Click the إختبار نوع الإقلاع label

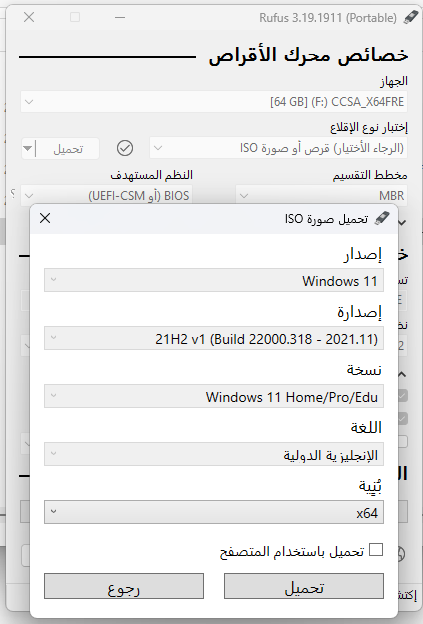point(369,127)
